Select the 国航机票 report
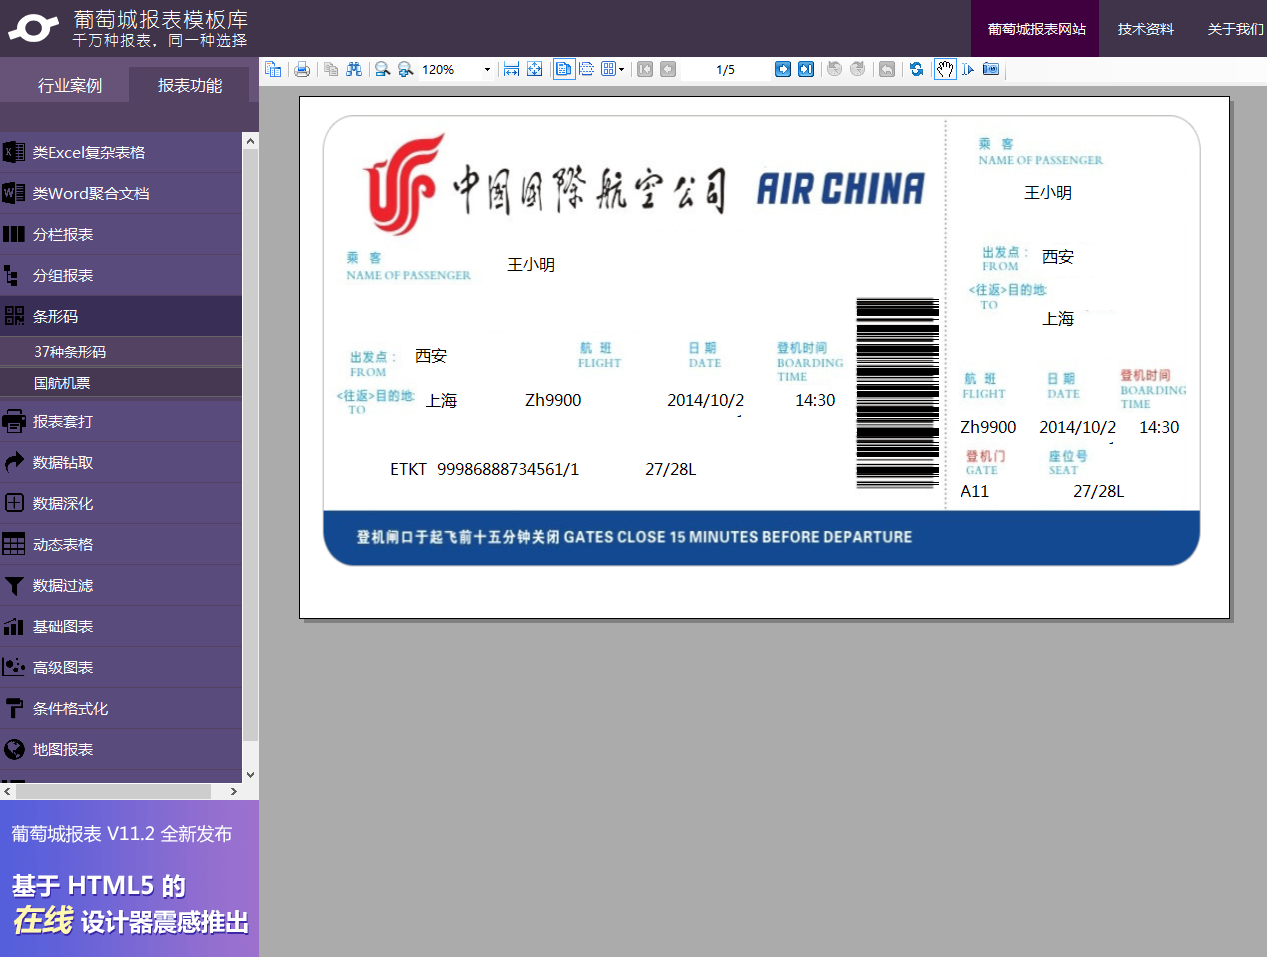 tap(121, 383)
